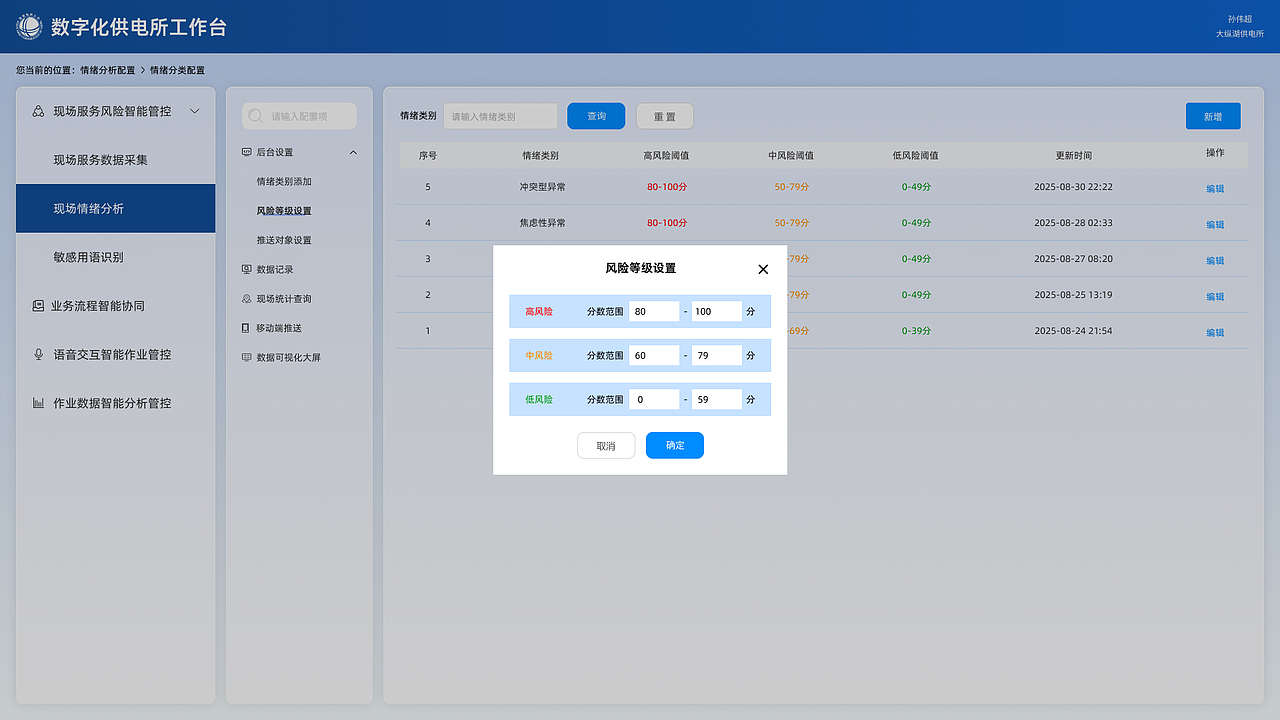Click the 中风险 upper score field showing 79
This screenshot has height=720, width=1280.
[717, 356]
